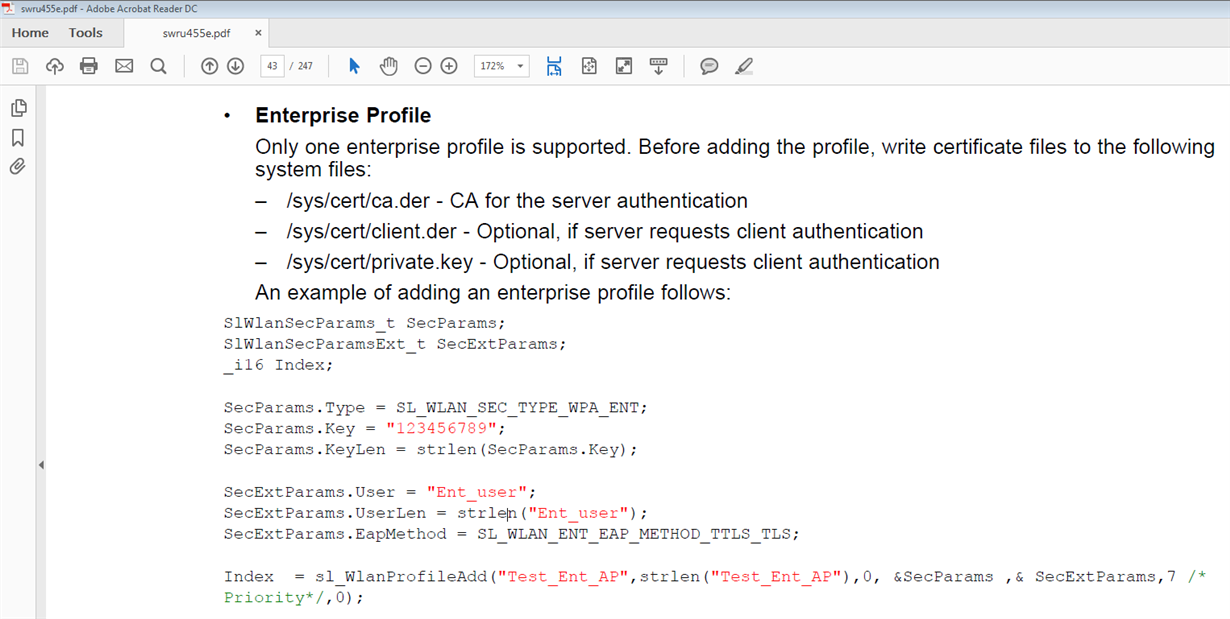Screen dimensions: 1230x619
Task: Print the document
Action: pyautogui.click(x=89, y=66)
